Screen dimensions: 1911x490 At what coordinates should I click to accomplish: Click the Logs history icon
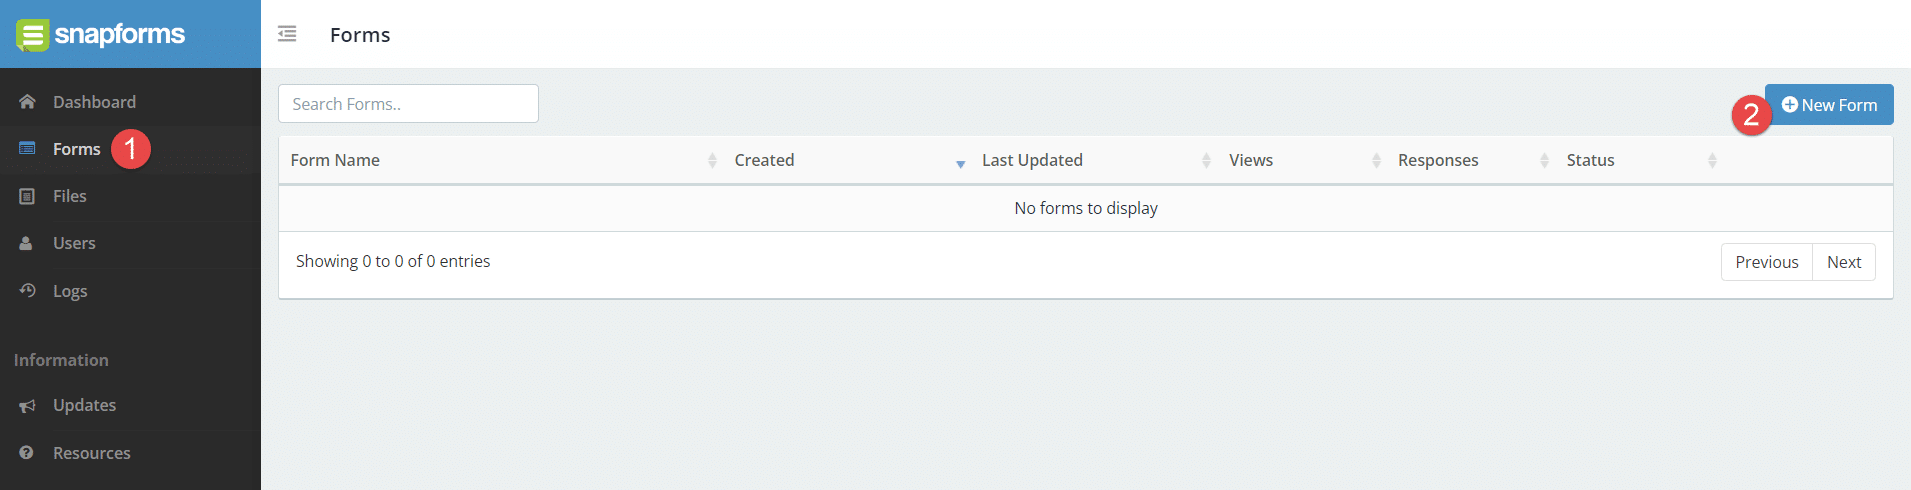tap(27, 290)
